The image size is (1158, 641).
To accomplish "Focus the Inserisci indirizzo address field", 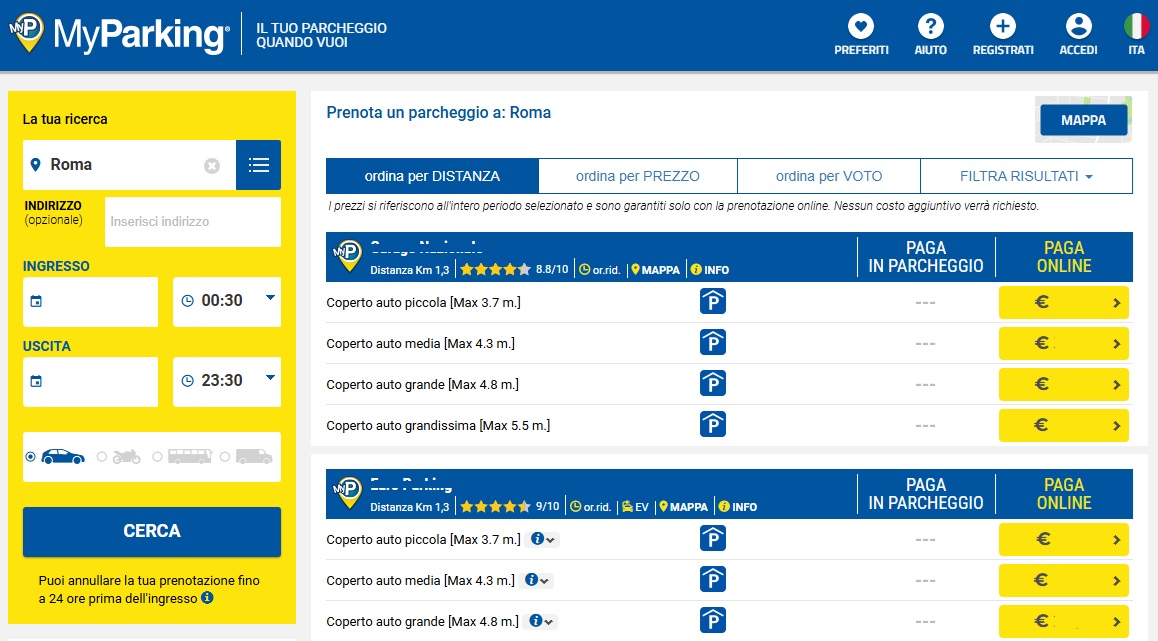I will tap(193, 222).
